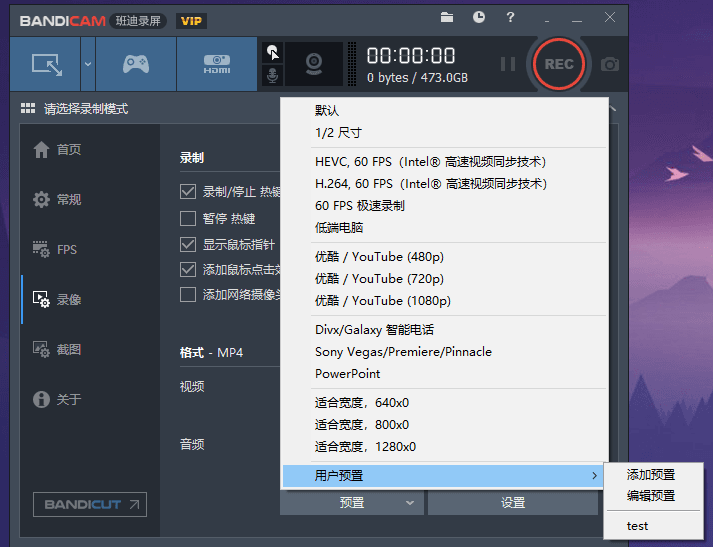Select 适合宽度, 800x0 preset
Image resolution: width=713 pixels, height=547 pixels.
tap(444, 425)
